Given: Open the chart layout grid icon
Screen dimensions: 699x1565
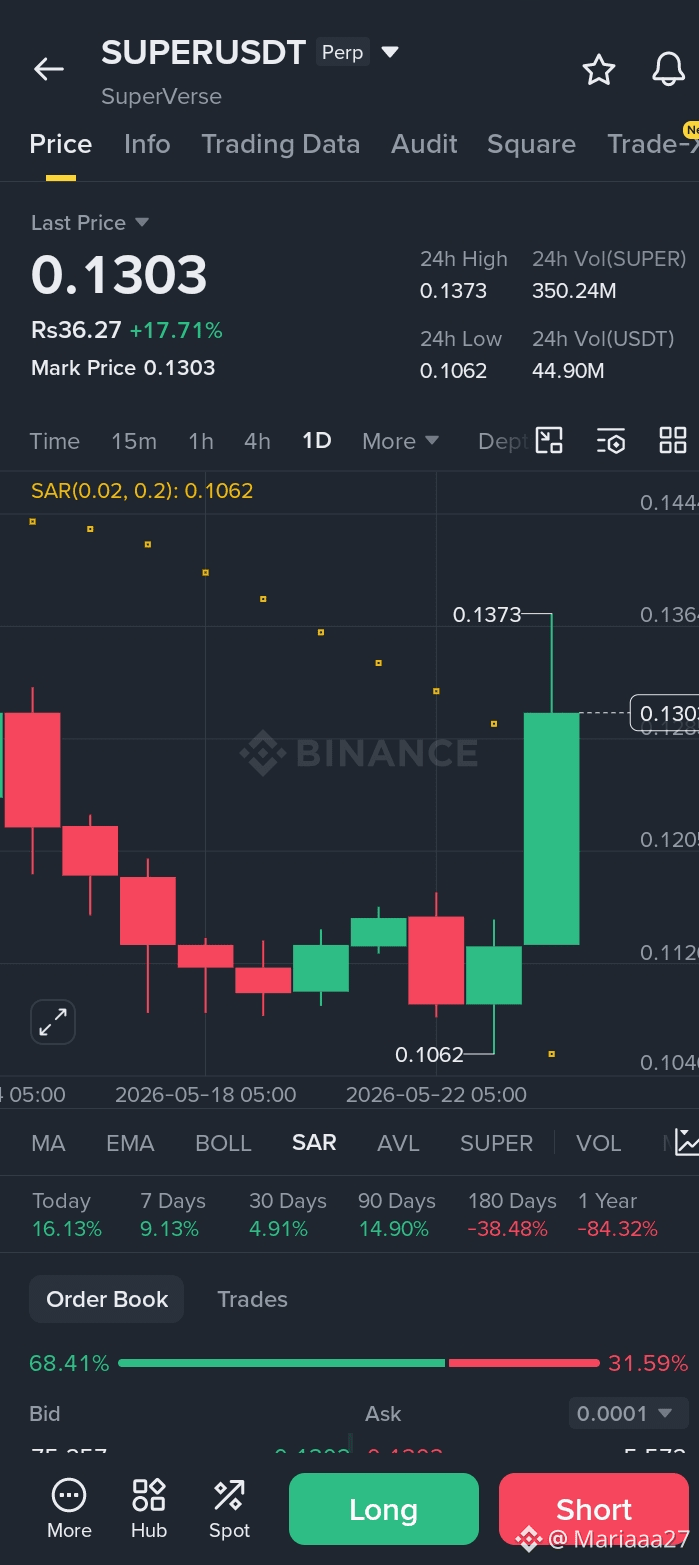Looking at the screenshot, I should pyautogui.click(x=673, y=440).
